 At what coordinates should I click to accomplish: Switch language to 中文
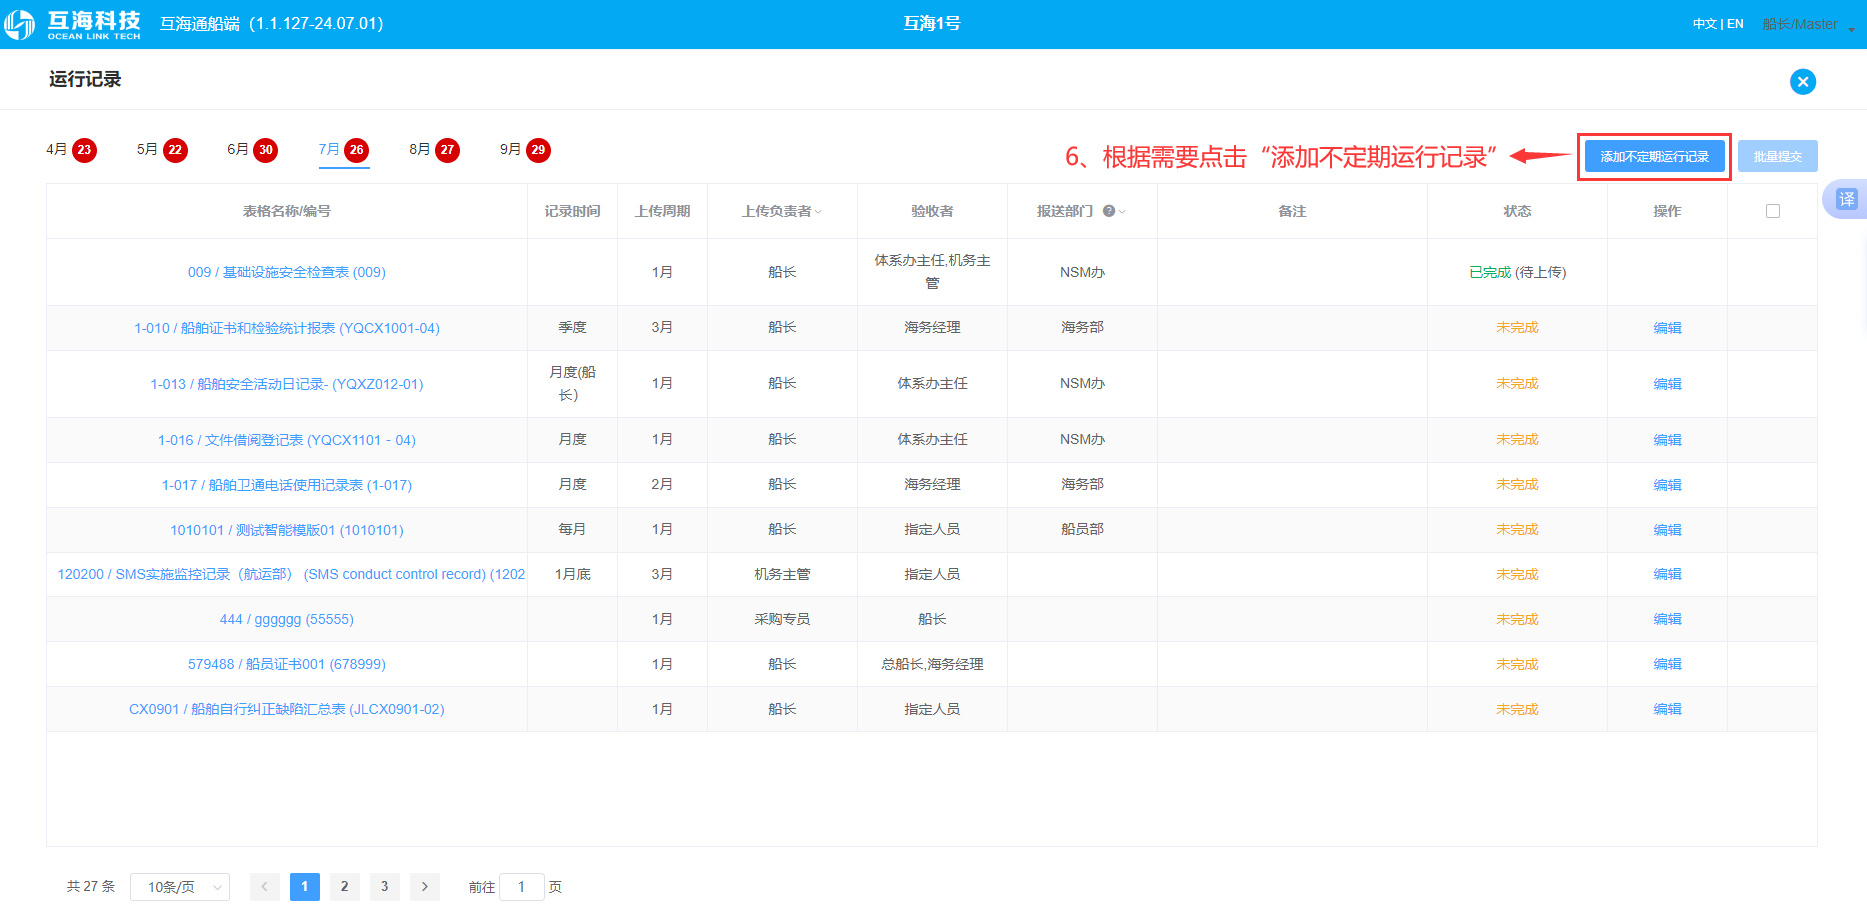tap(1704, 24)
